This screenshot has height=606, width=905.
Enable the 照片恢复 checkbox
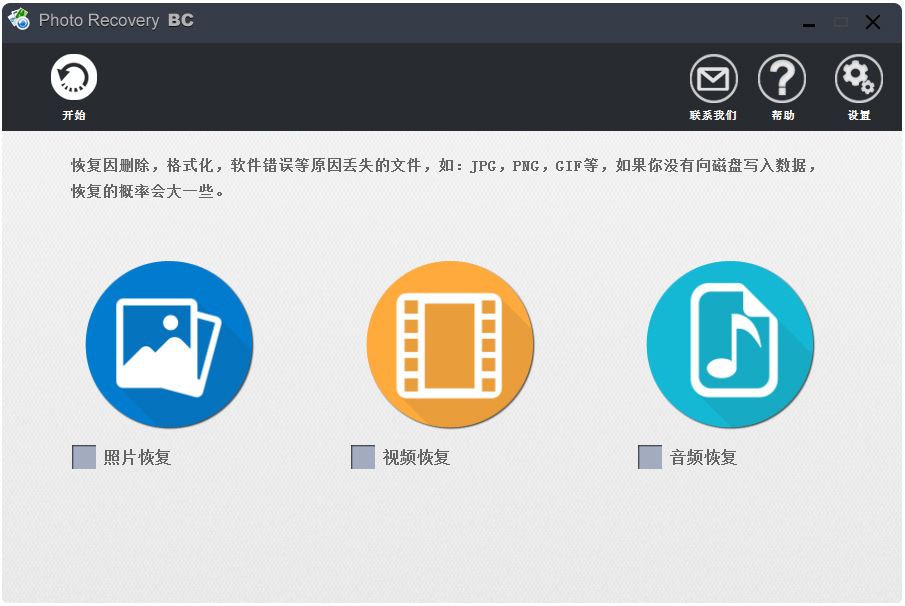[84, 457]
